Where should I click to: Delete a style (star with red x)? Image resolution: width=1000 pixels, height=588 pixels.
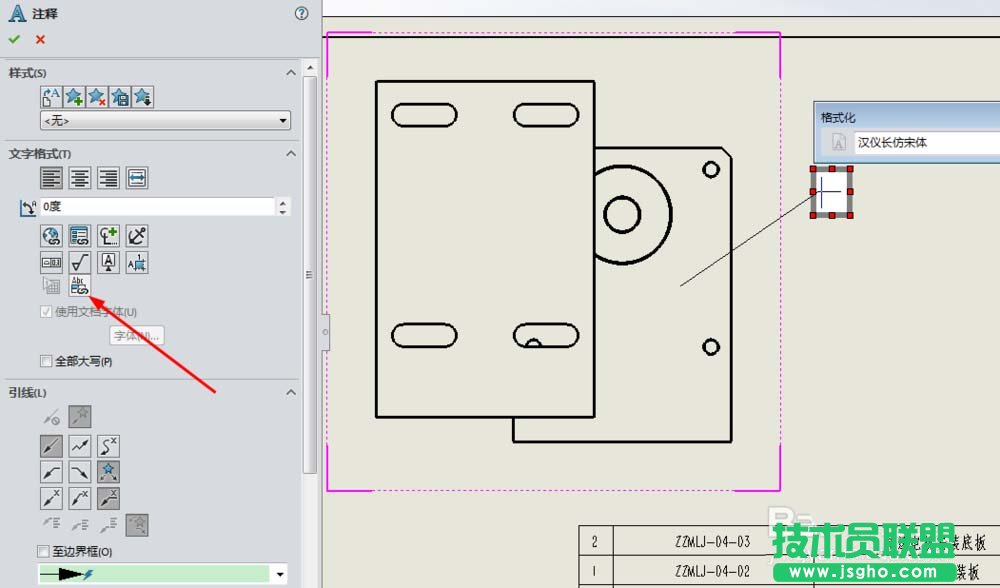coord(97,97)
